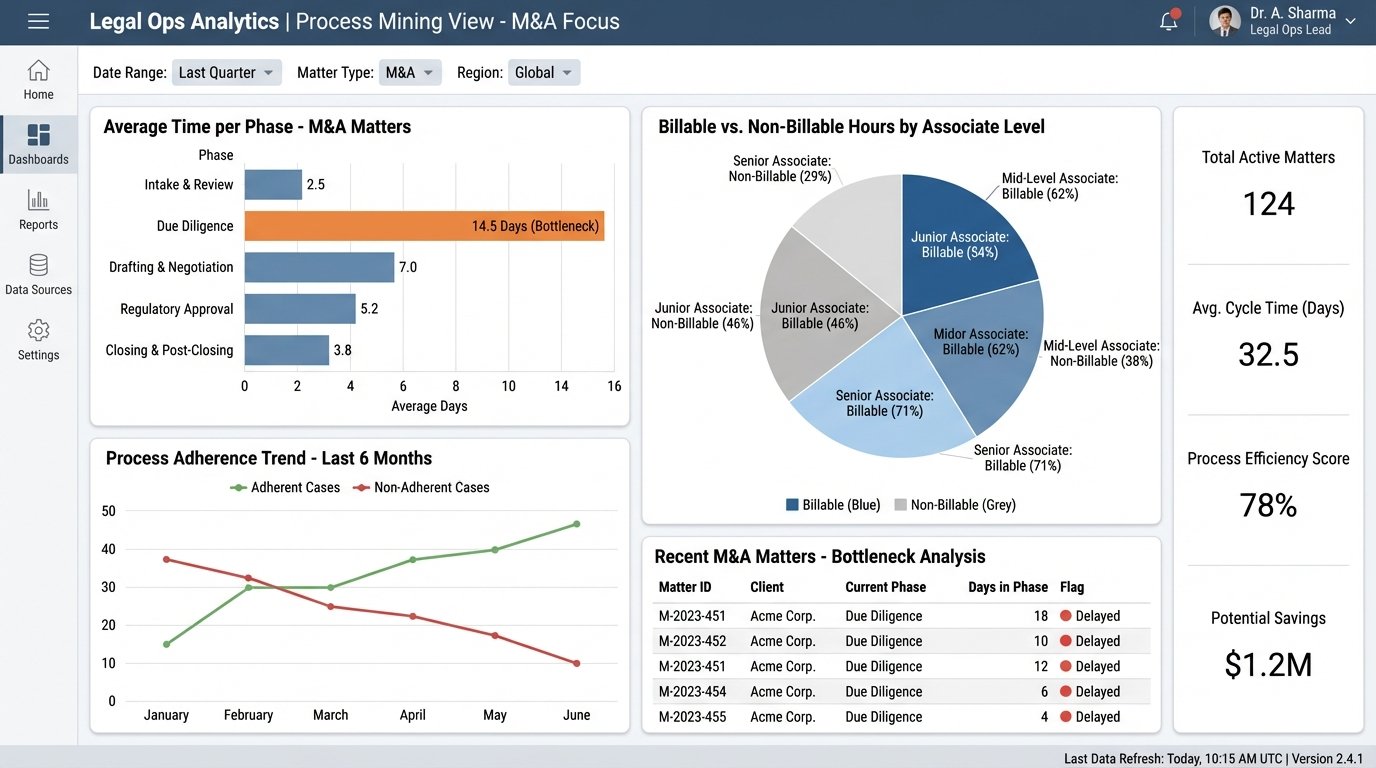Toggle Billable (Blue) in pie chart legend
1376x768 pixels.
click(833, 504)
